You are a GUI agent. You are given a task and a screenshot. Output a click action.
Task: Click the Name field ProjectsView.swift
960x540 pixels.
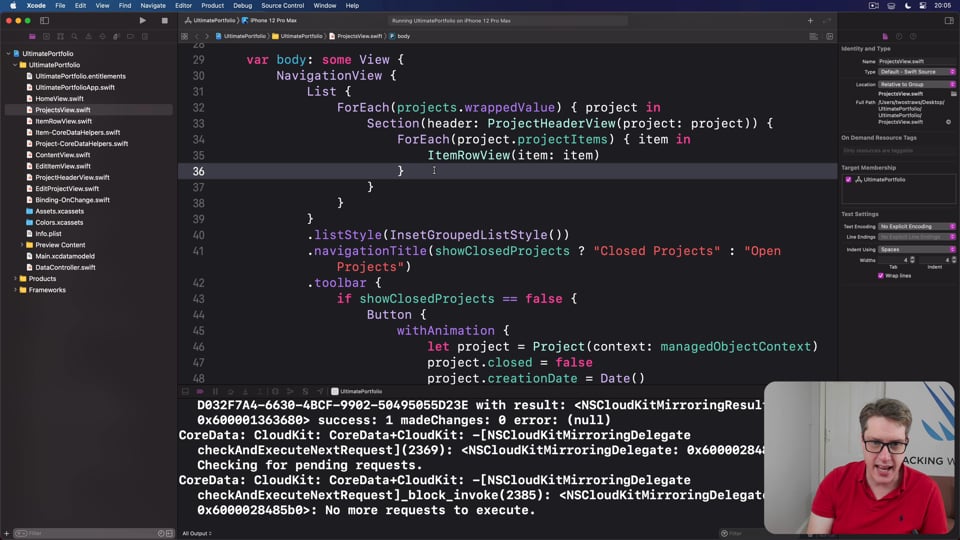[917, 61]
